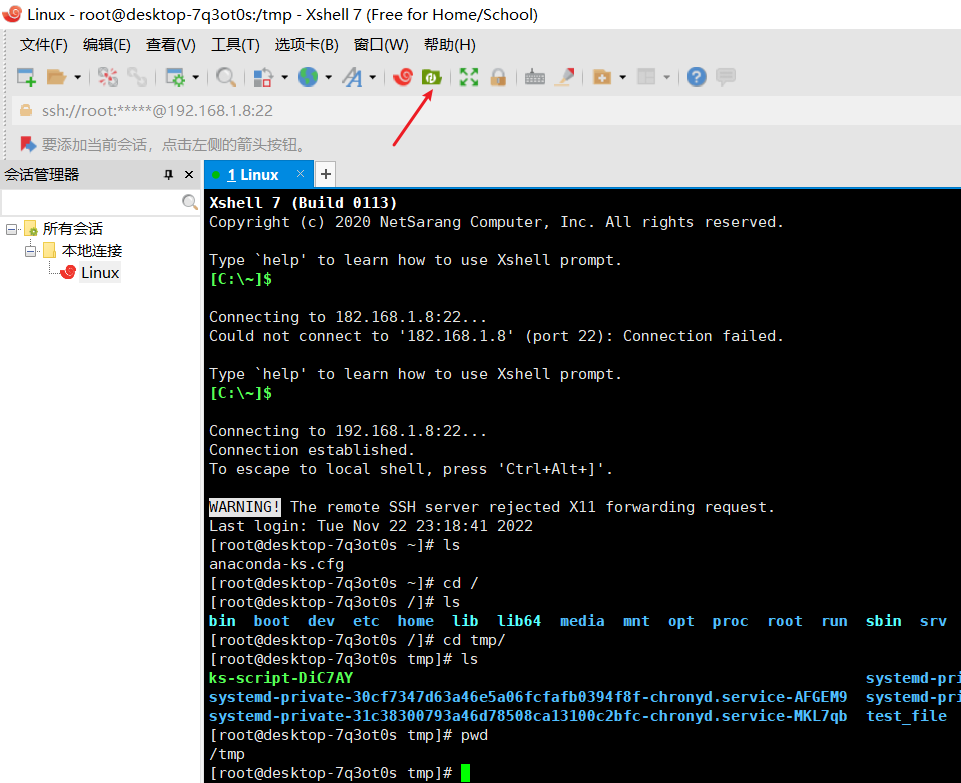Expand the new folder icon dropdown arrow

click(x=622, y=77)
